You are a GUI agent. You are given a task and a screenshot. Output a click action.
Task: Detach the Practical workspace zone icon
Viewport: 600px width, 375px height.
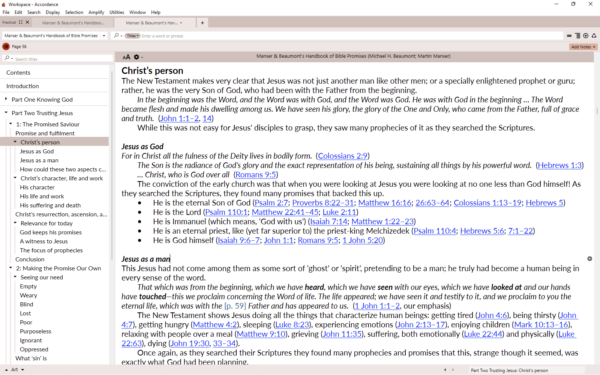21,22
